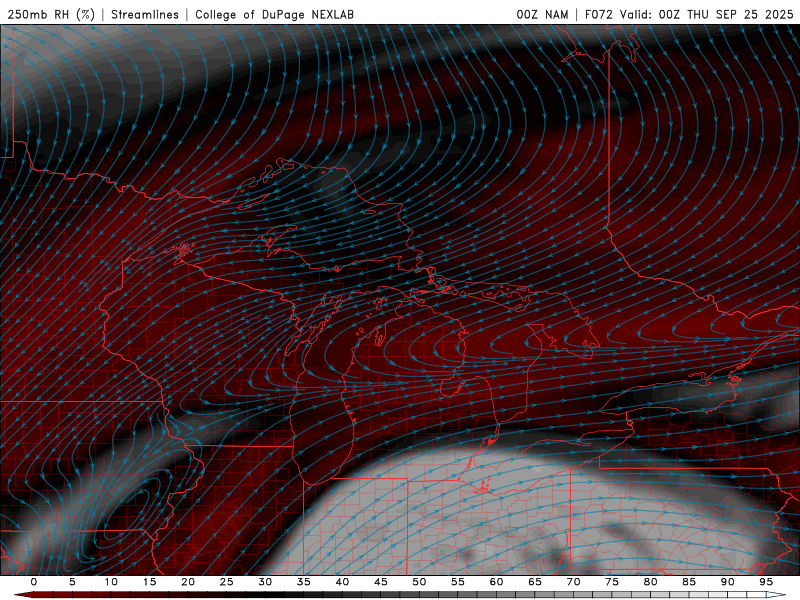Click the colorbar label "5"
Screen dimensions: 800x600
(72, 582)
